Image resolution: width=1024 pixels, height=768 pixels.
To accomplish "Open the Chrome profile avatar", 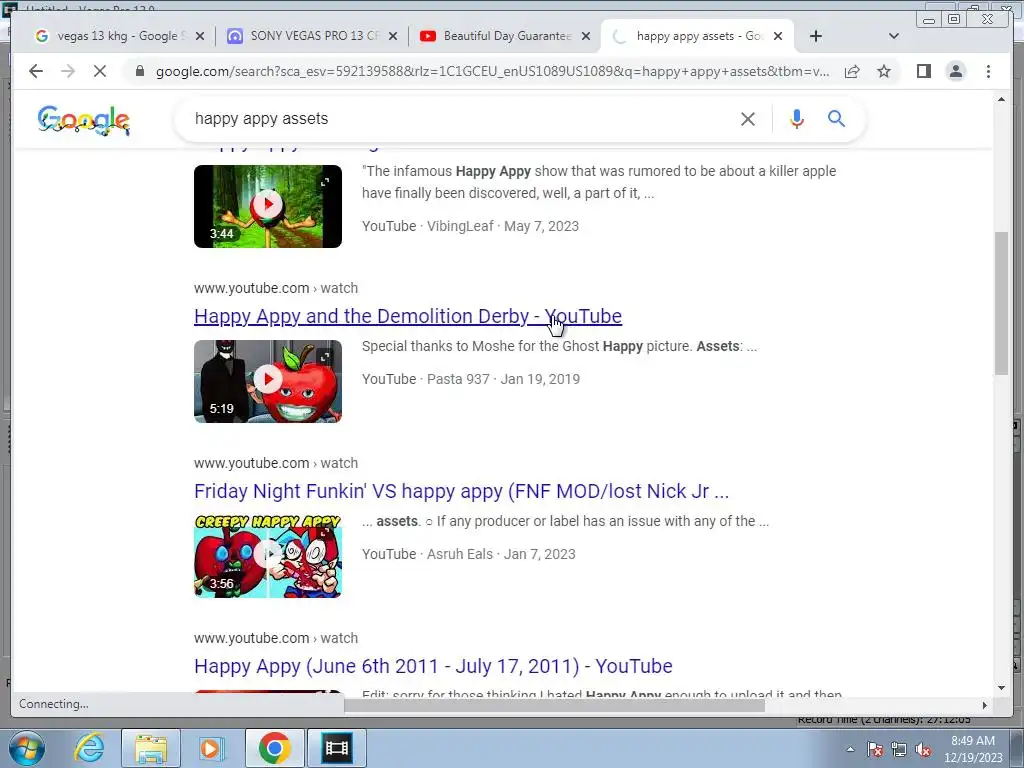I will (955, 71).
